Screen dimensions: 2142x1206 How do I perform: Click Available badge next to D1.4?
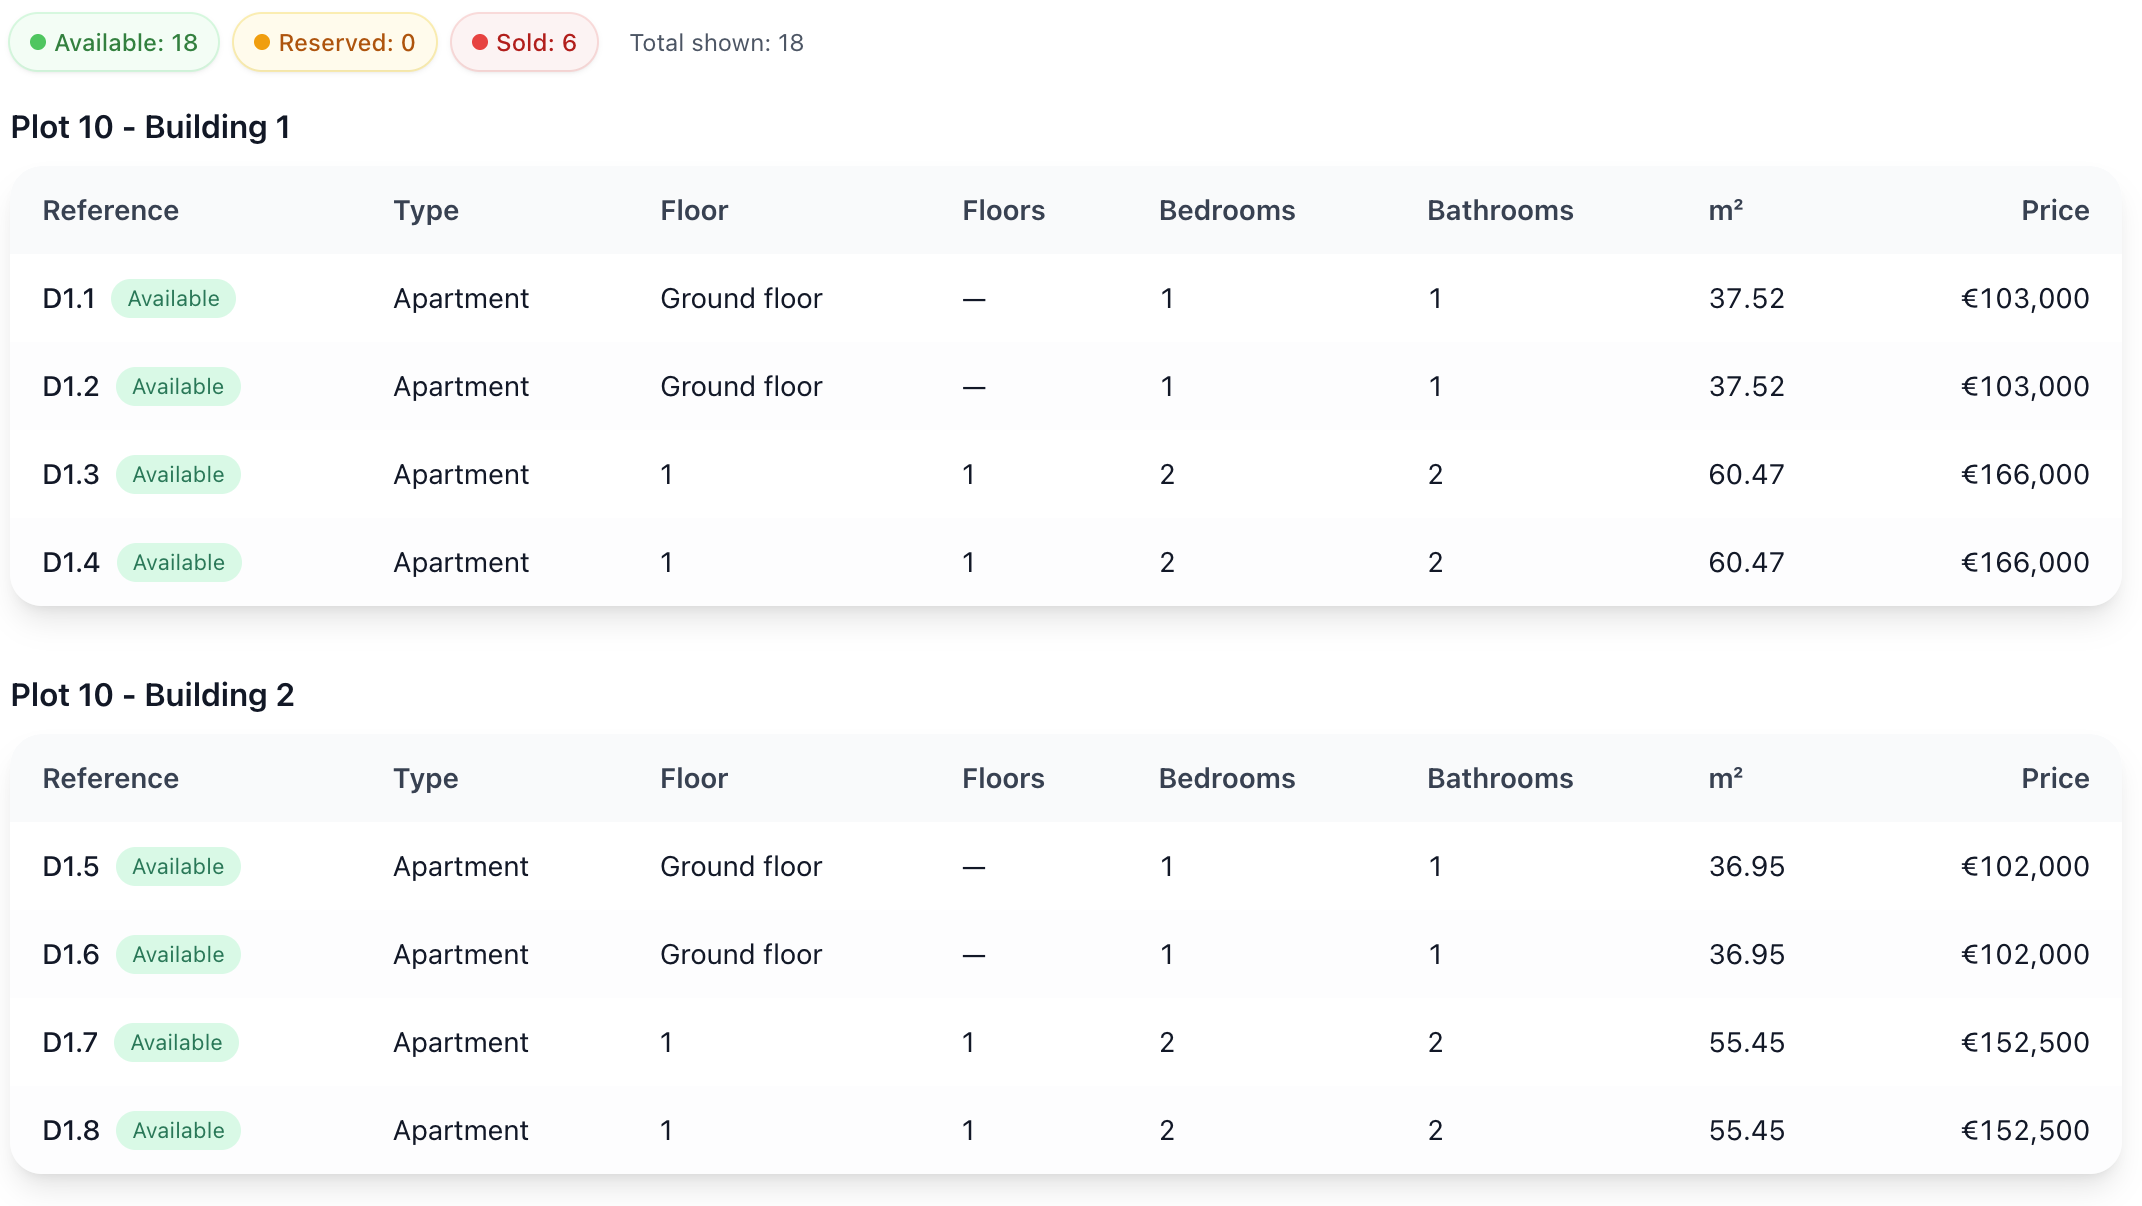(x=179, y=563)
